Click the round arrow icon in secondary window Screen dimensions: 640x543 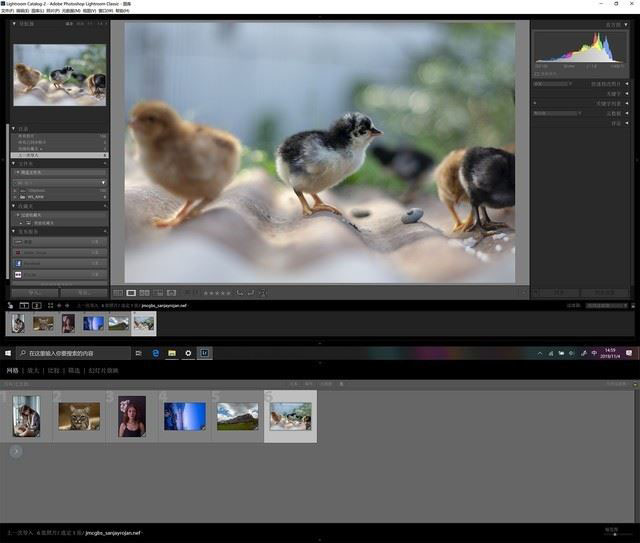pyautogui.click(x=16, y=451)
